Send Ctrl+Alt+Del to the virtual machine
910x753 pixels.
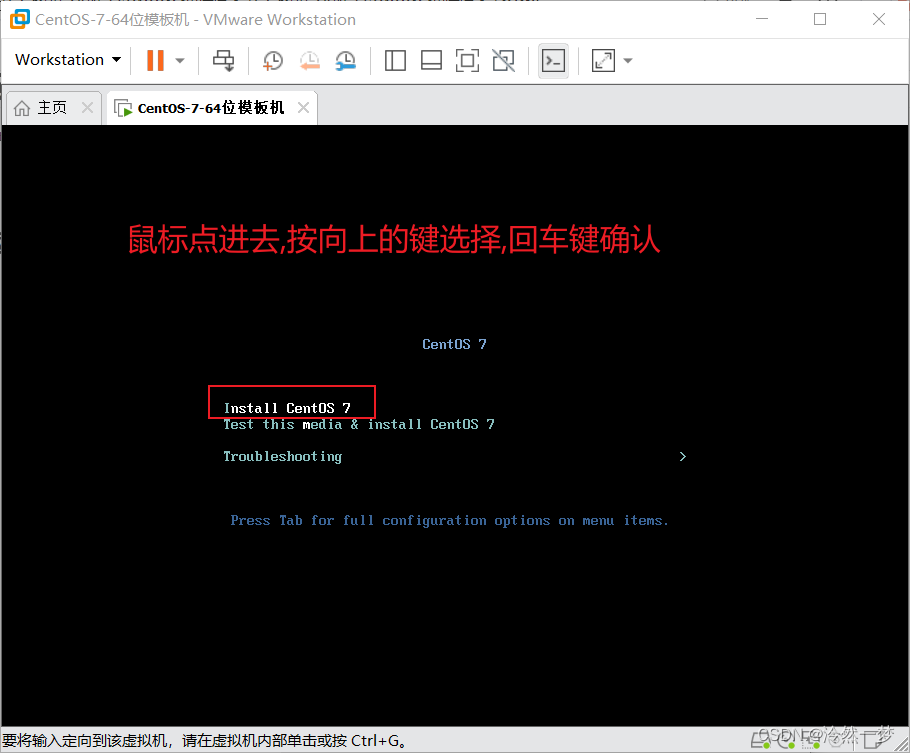click(223, 60)
